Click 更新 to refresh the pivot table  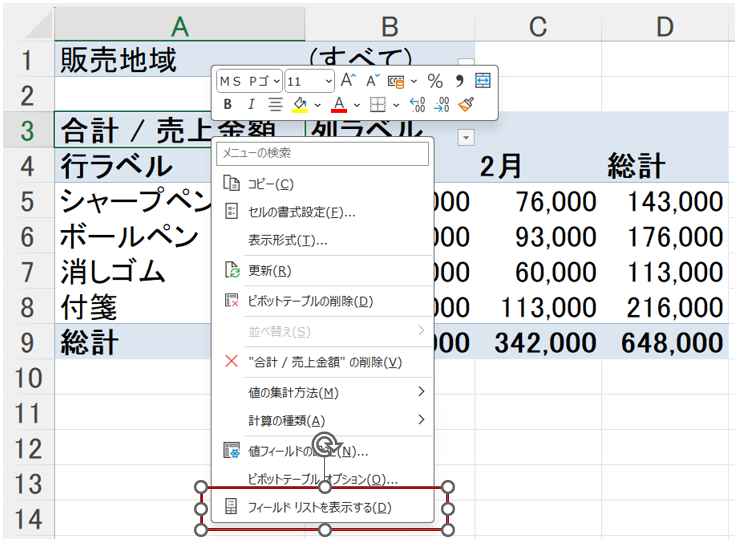coord(269,271)
